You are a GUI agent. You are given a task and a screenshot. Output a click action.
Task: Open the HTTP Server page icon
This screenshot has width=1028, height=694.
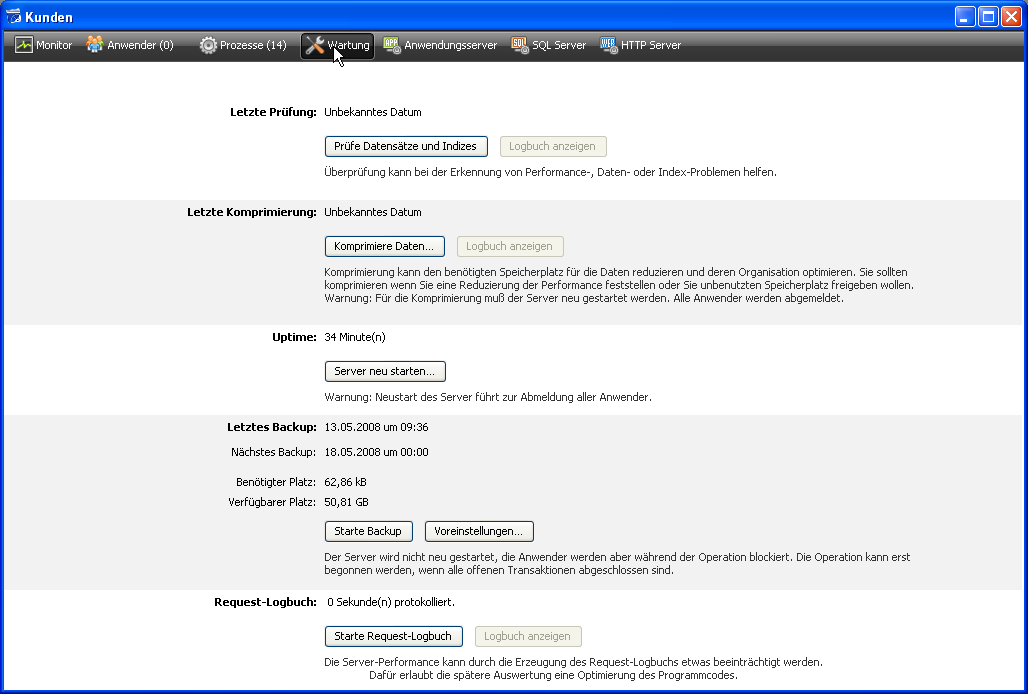[x=608, y=45]
